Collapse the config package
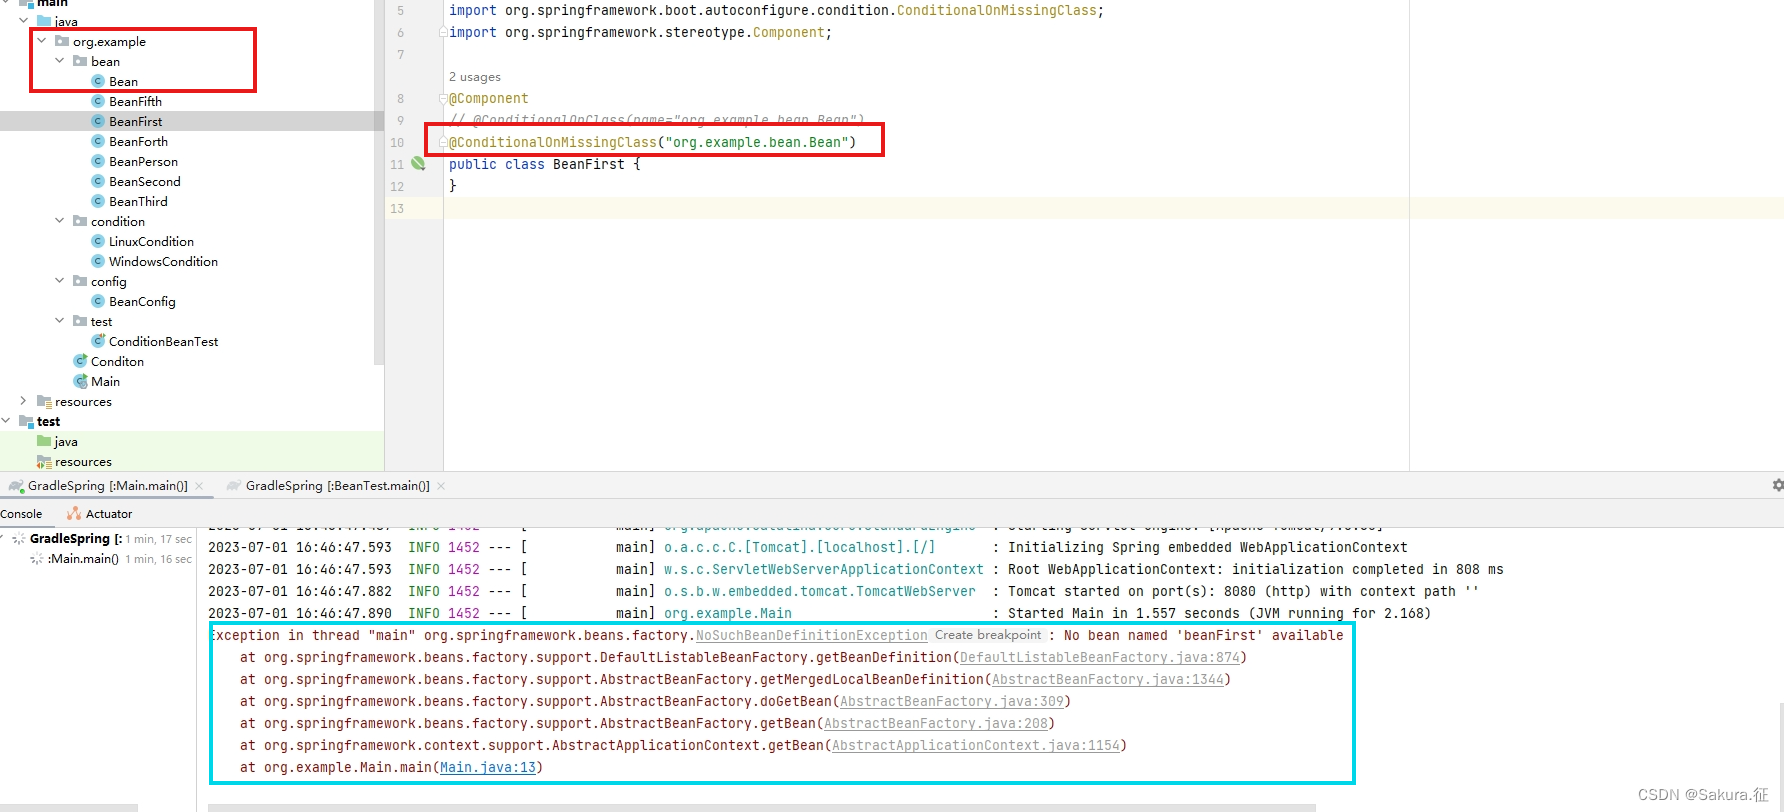 pyautogui.click(x=60, y=281)
